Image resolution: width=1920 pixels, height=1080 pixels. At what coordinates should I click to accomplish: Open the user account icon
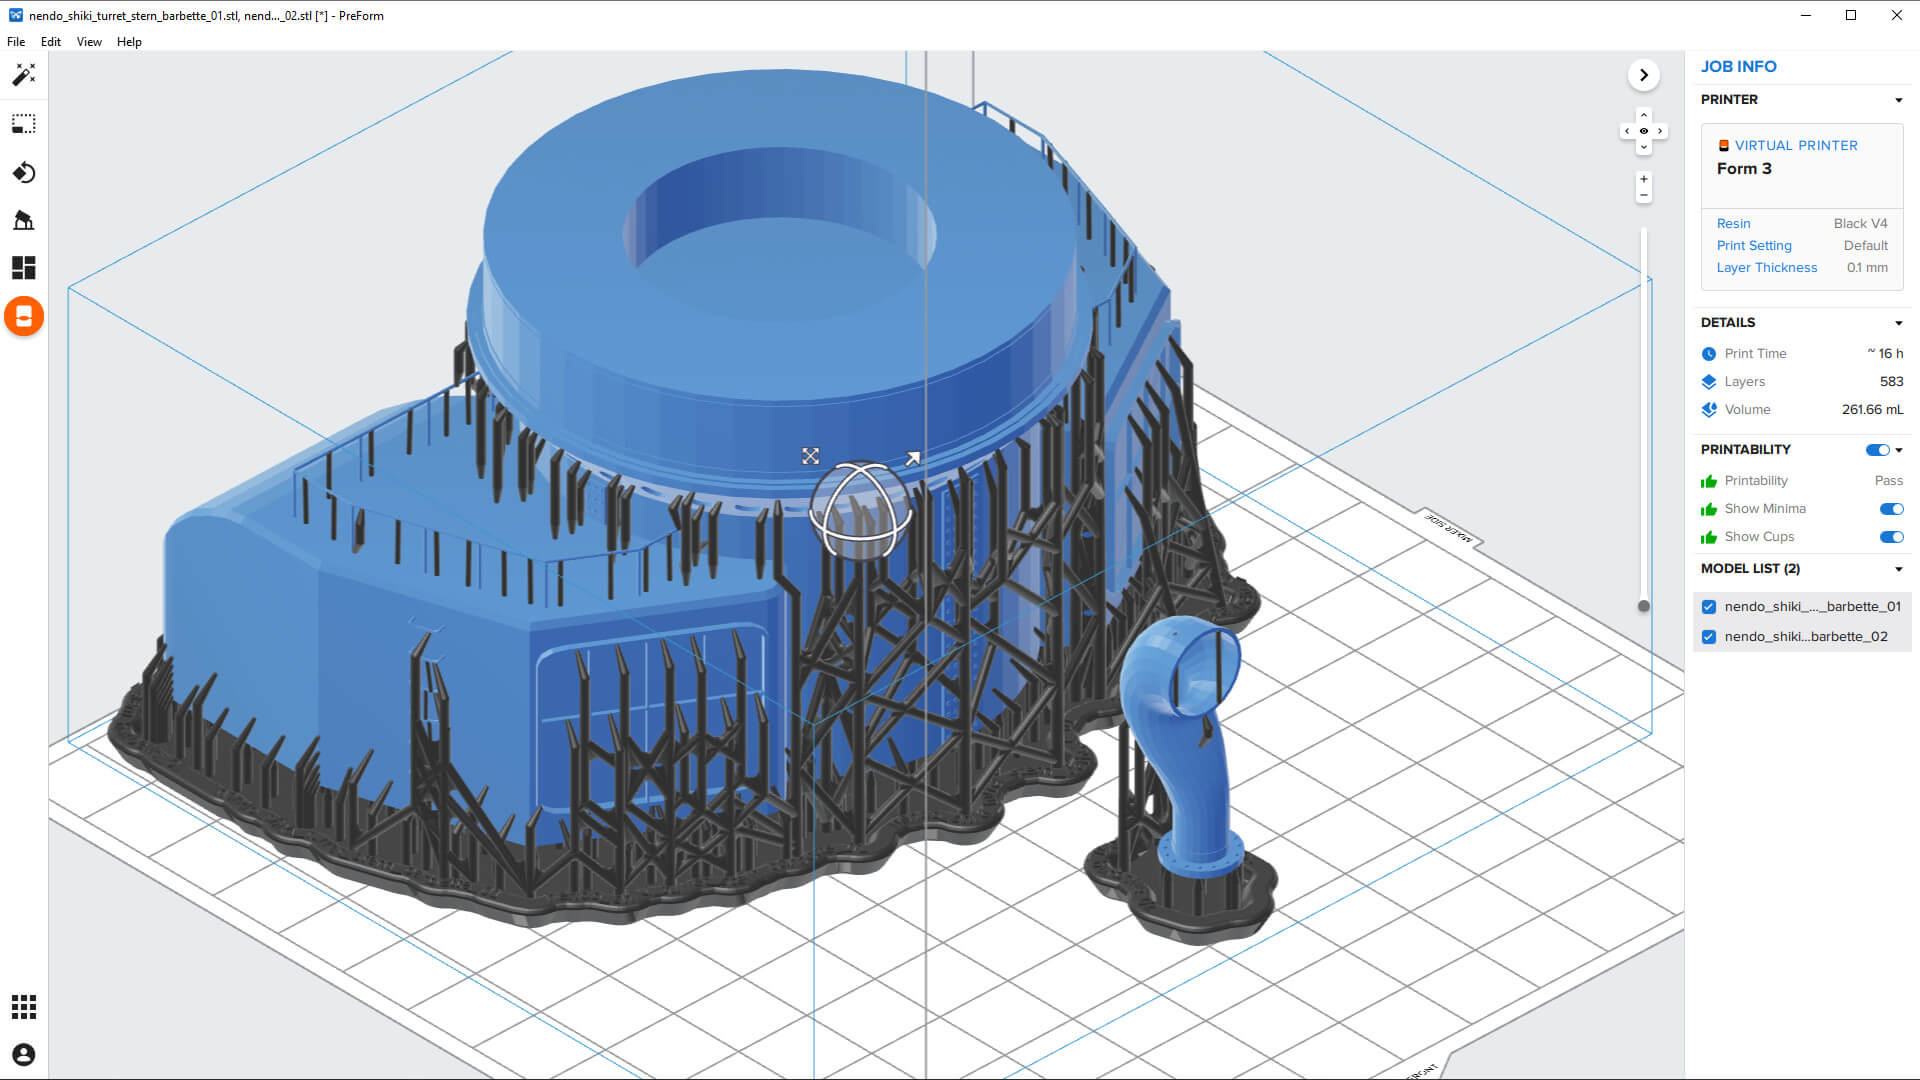[24, 1055]
